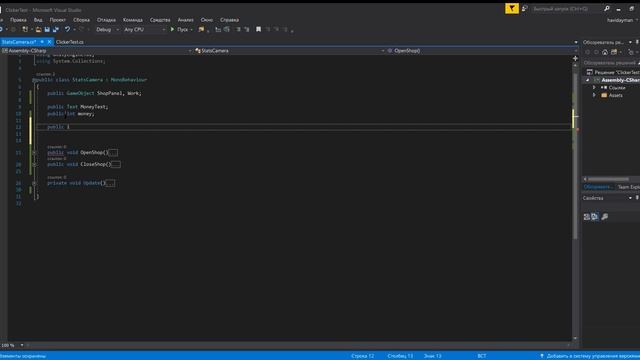The image size is (640, 360).
Task: Open the Проект menu
Action: click(x=58, y=20)
